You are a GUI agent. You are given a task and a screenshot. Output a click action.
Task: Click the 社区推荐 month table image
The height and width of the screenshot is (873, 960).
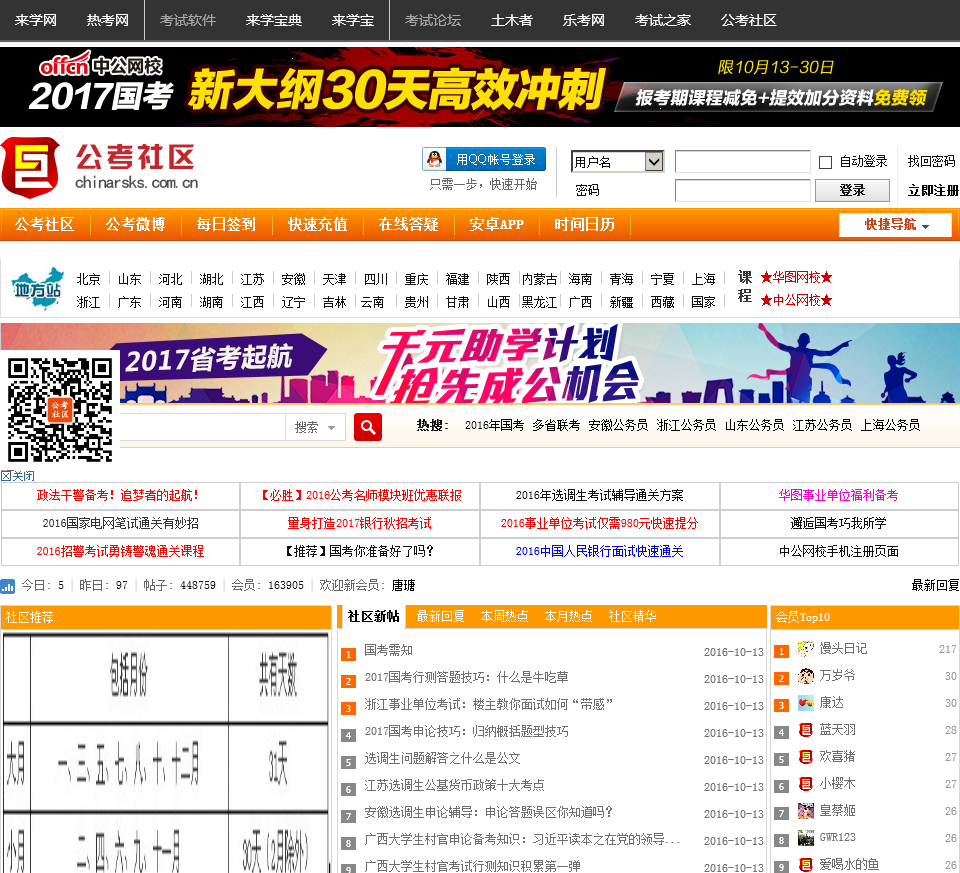click(165, 753)
